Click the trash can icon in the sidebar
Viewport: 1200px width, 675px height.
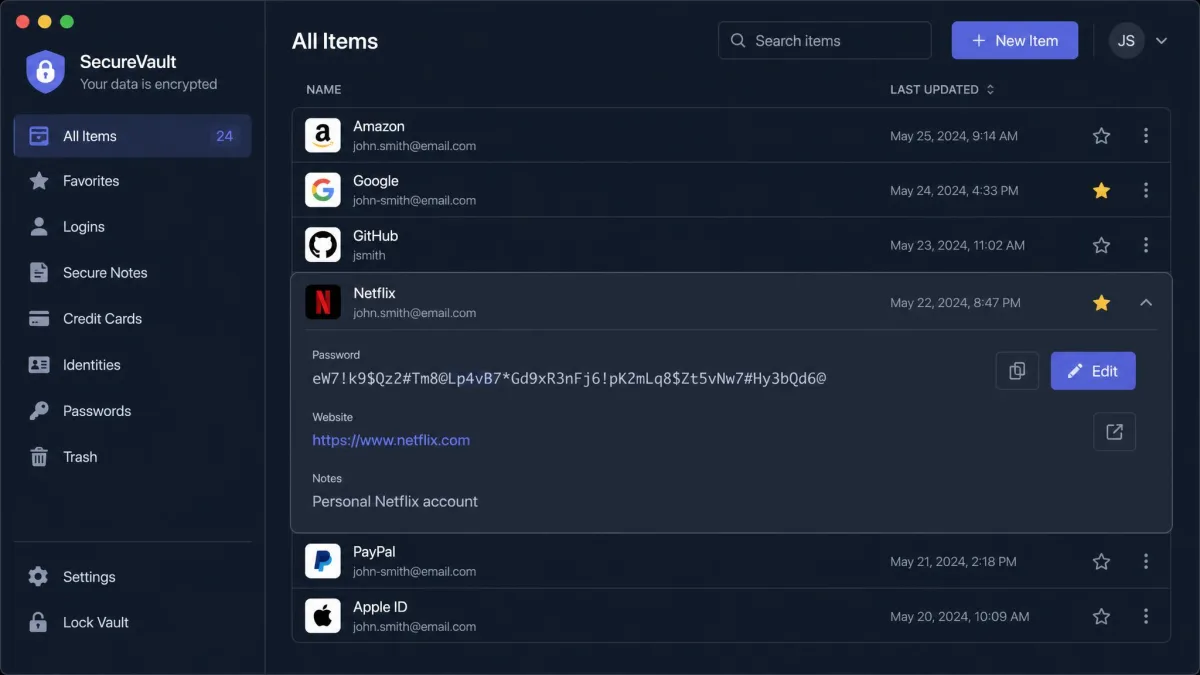(x=39, y=457)
